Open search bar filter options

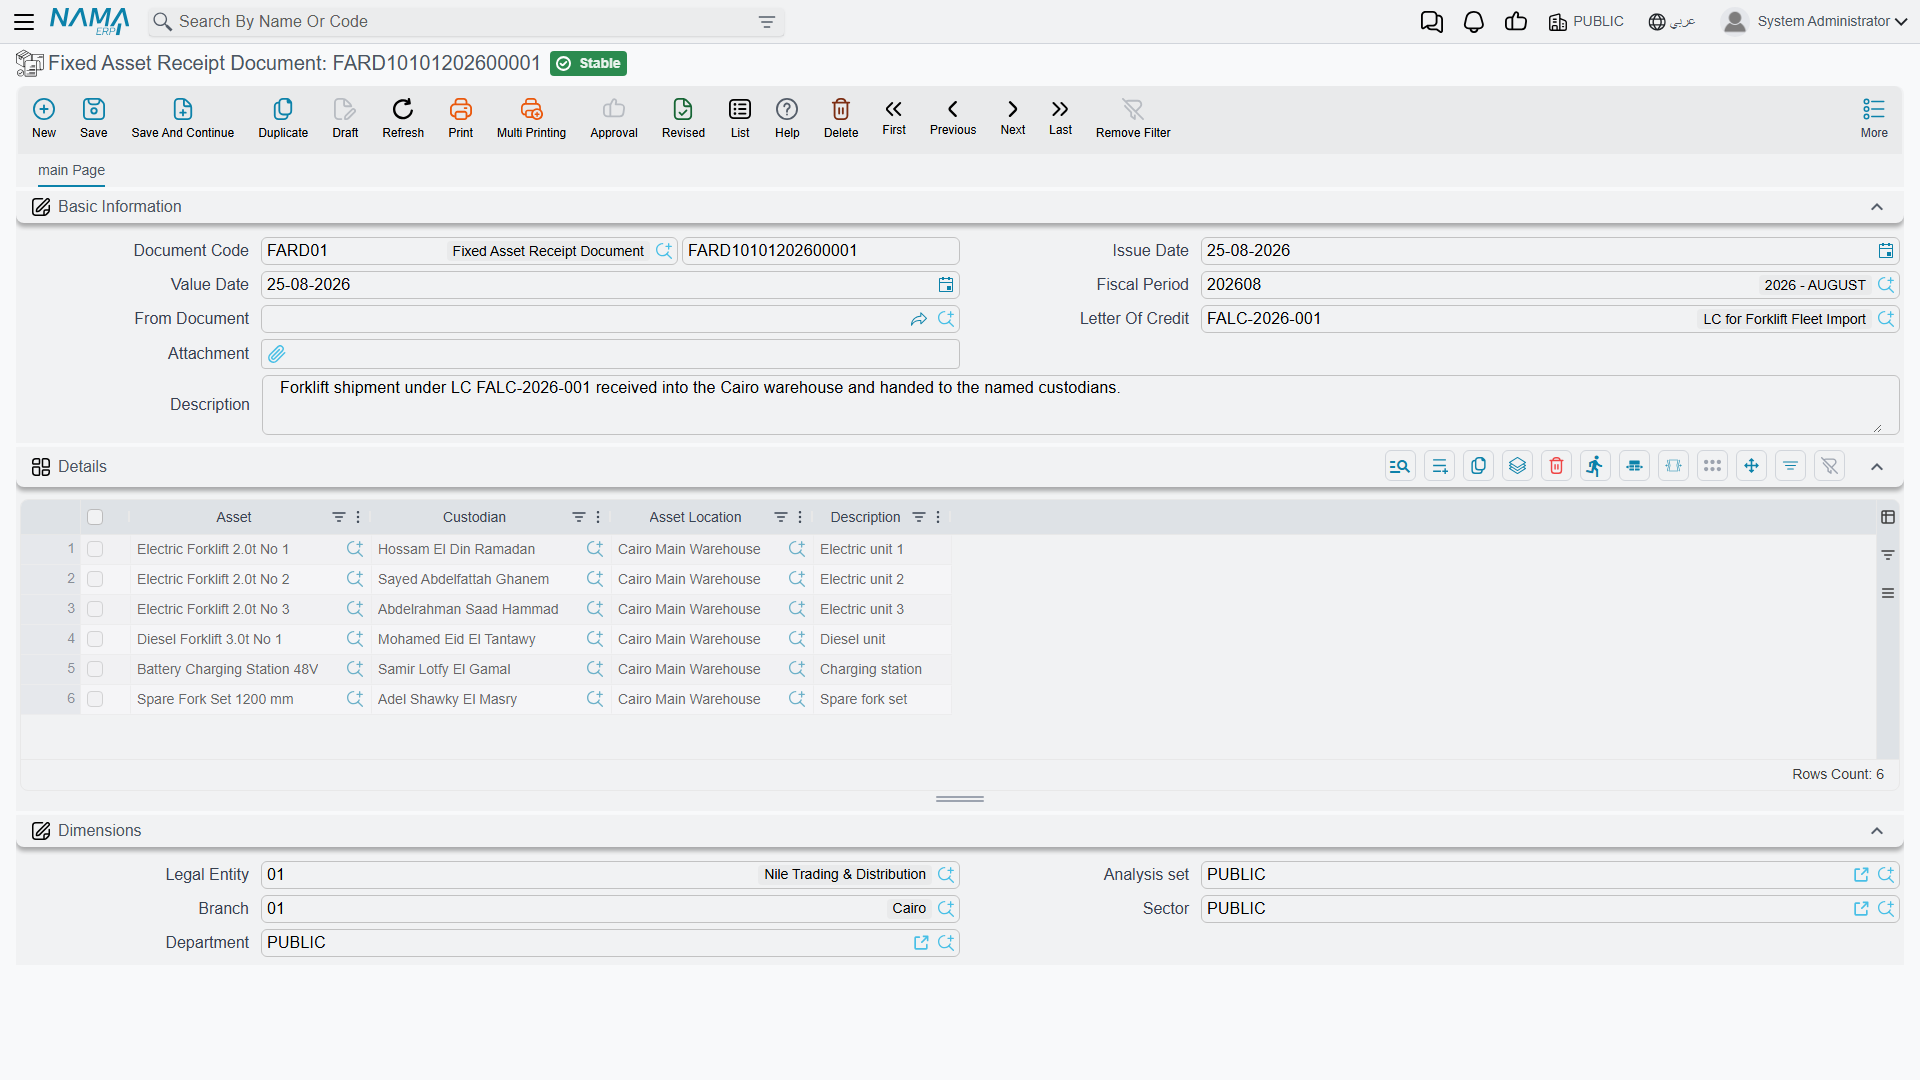tap(767, 22)
